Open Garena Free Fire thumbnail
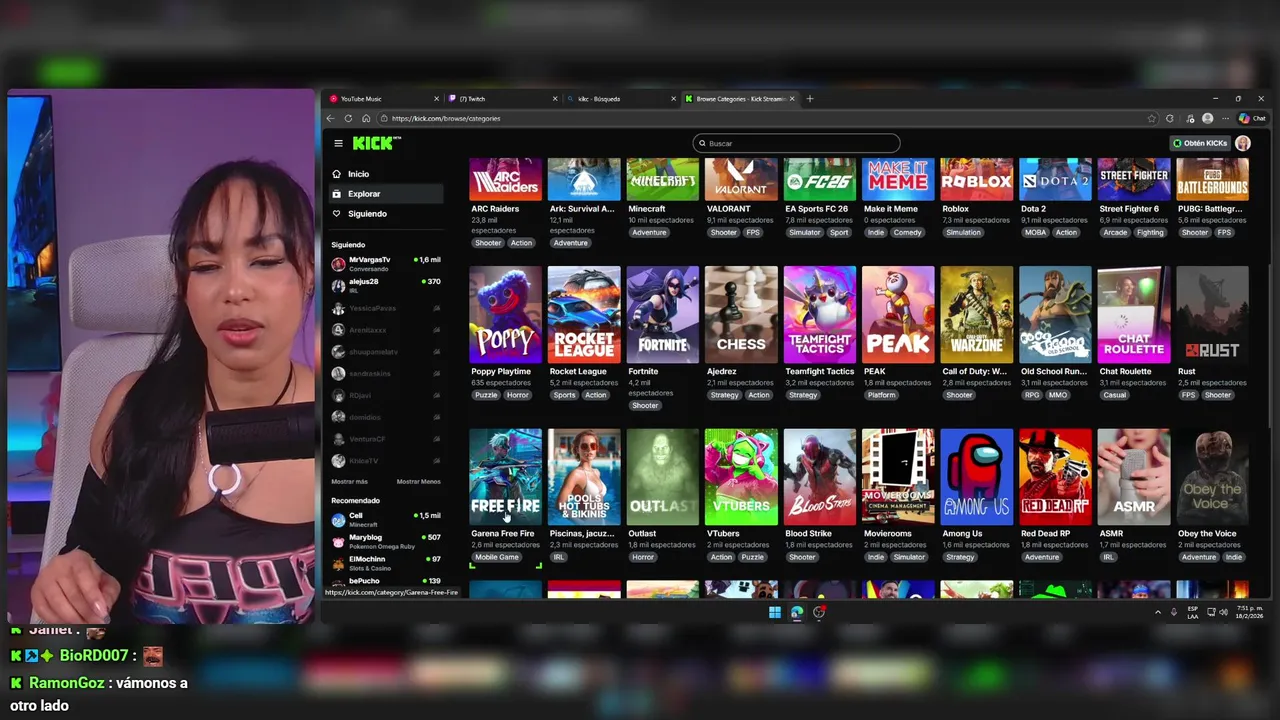Screen dimensions: 1280x720 pyautogui.click(x=505, y=477)
